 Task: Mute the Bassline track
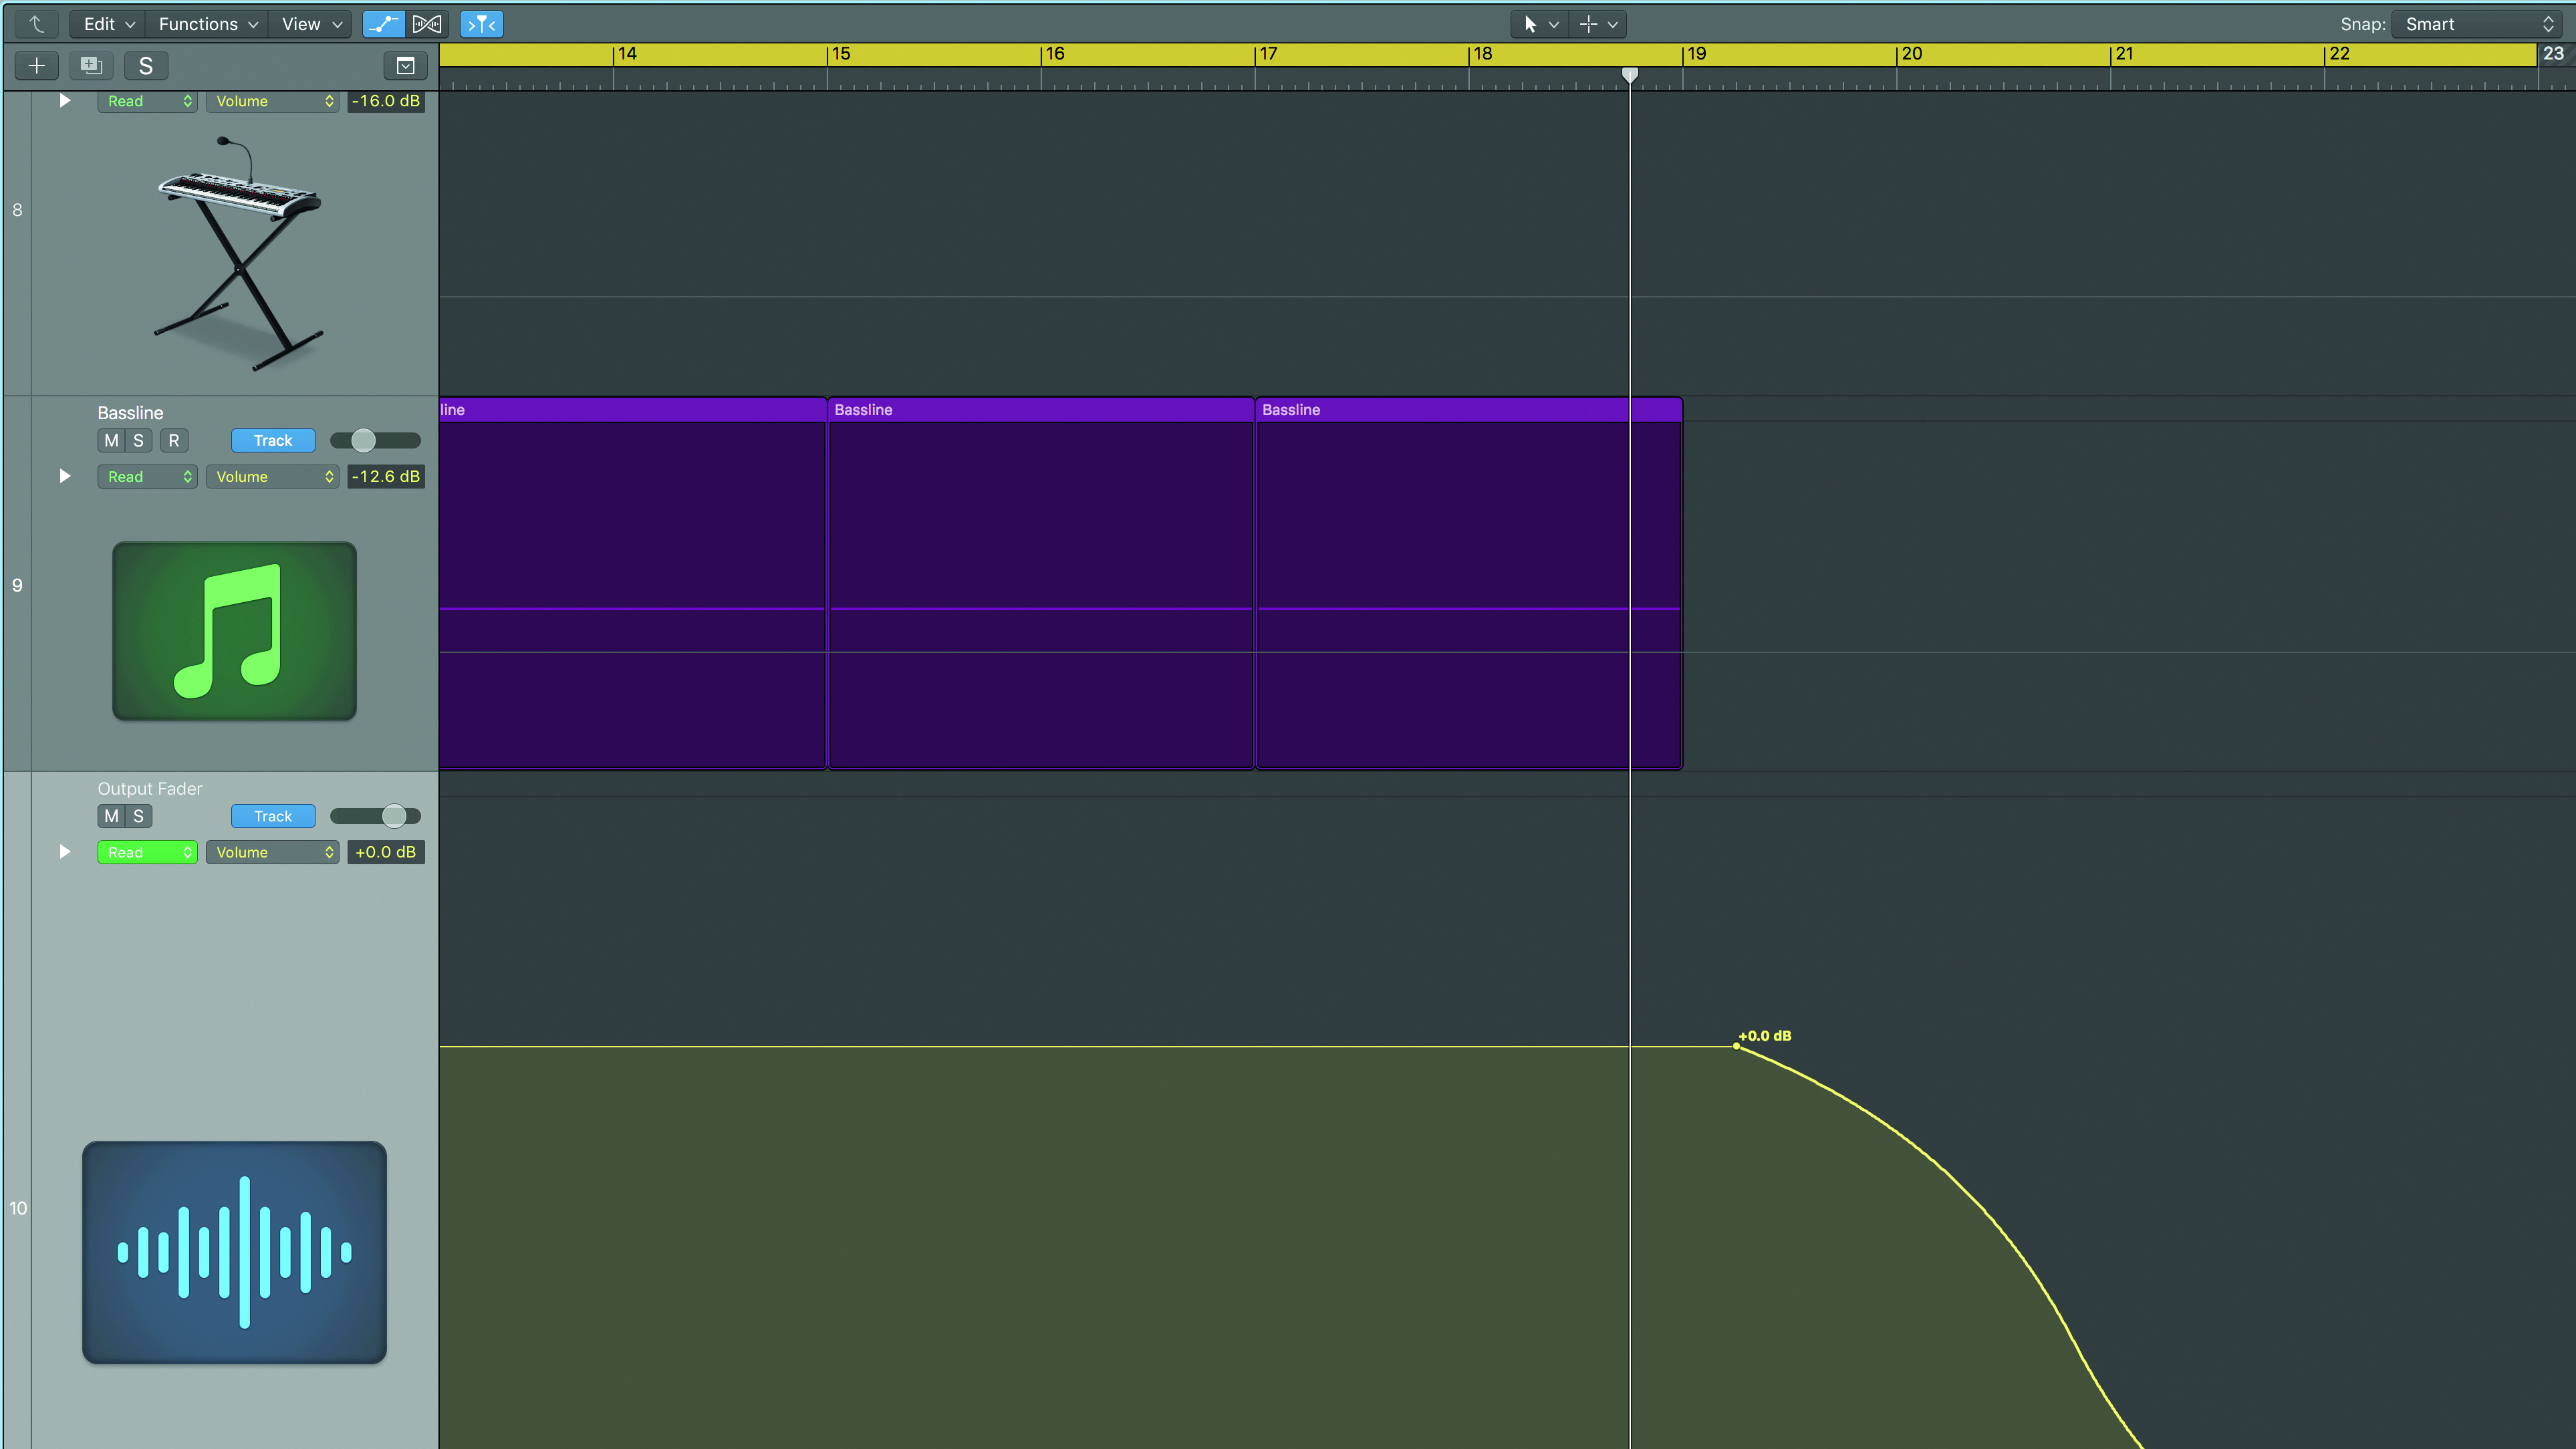tap(111, 440)
